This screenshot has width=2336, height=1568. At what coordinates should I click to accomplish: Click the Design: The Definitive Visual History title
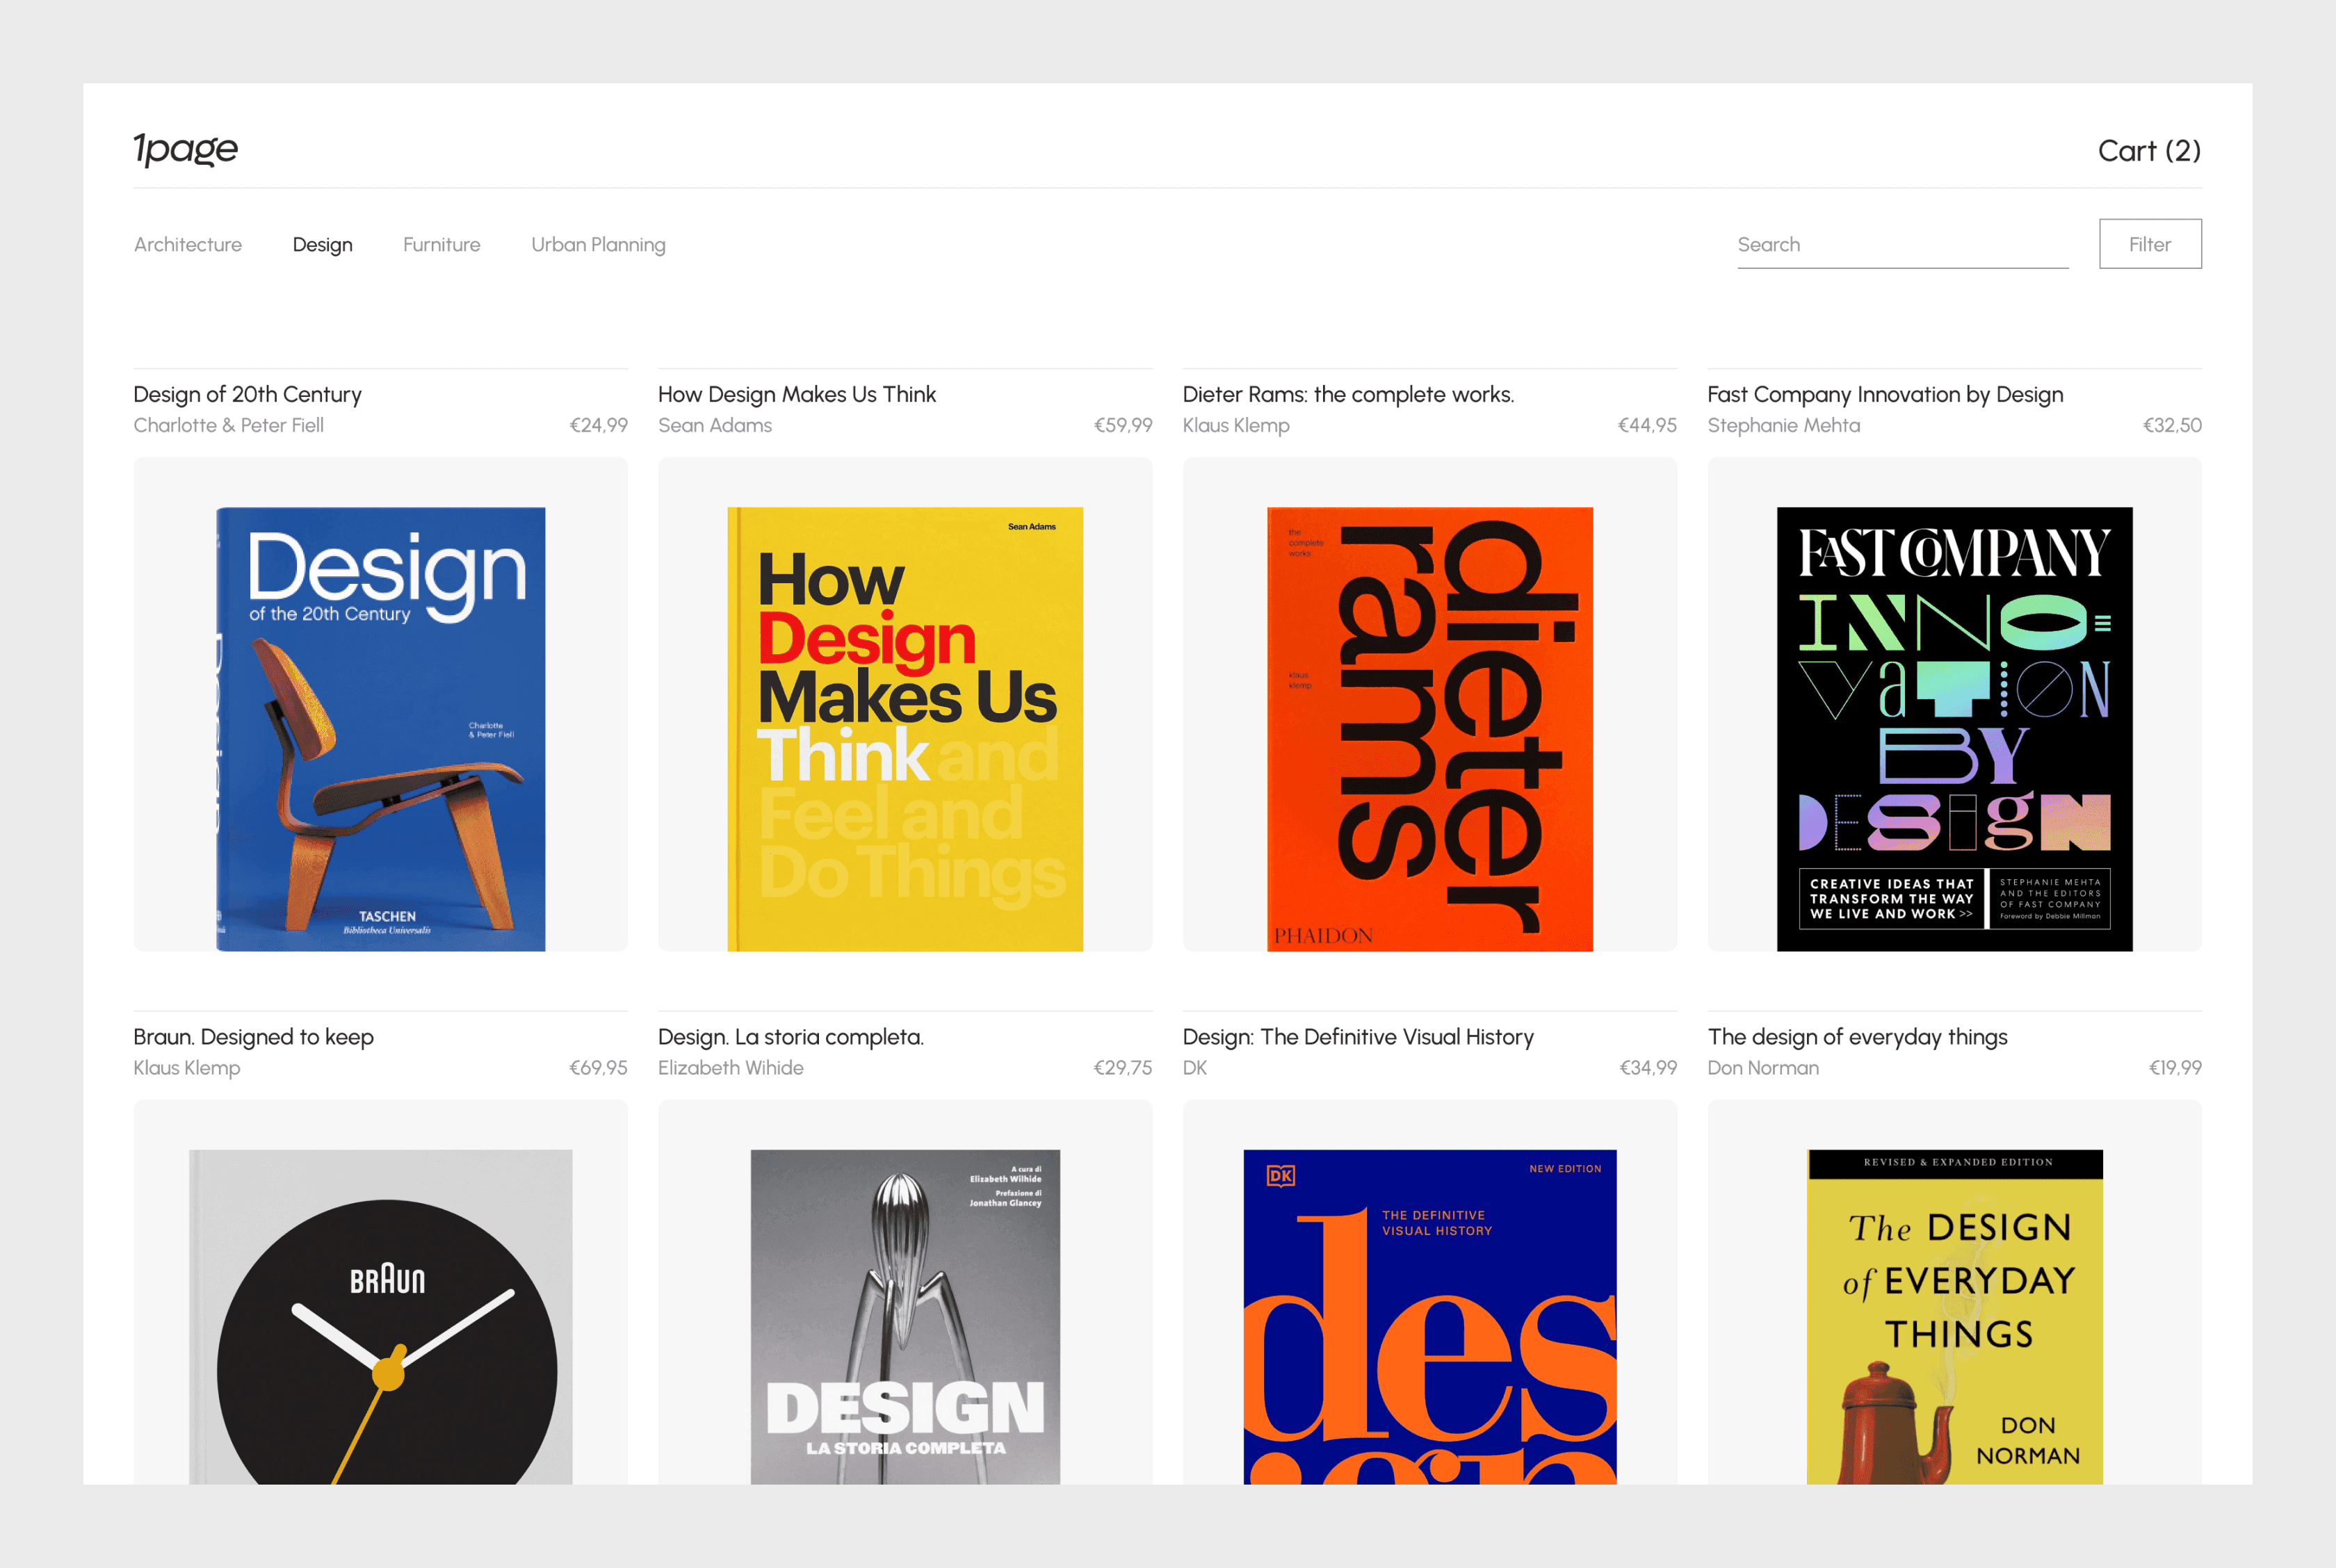pos(1358,1037)
